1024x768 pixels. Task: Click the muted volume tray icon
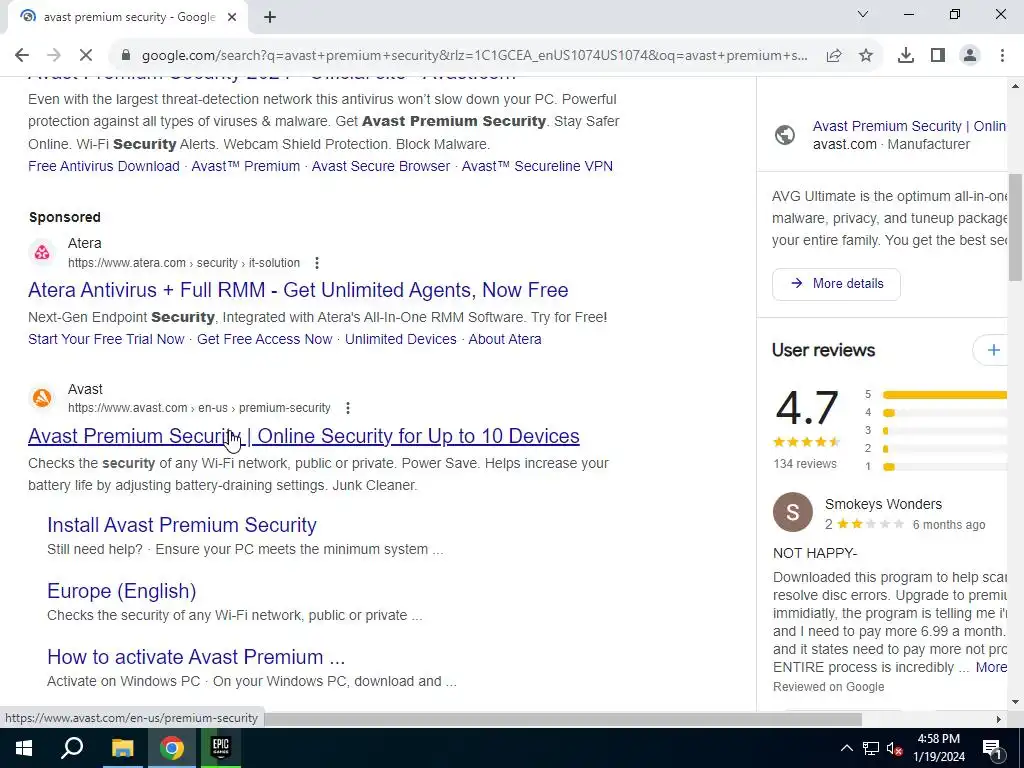[893, 748]
